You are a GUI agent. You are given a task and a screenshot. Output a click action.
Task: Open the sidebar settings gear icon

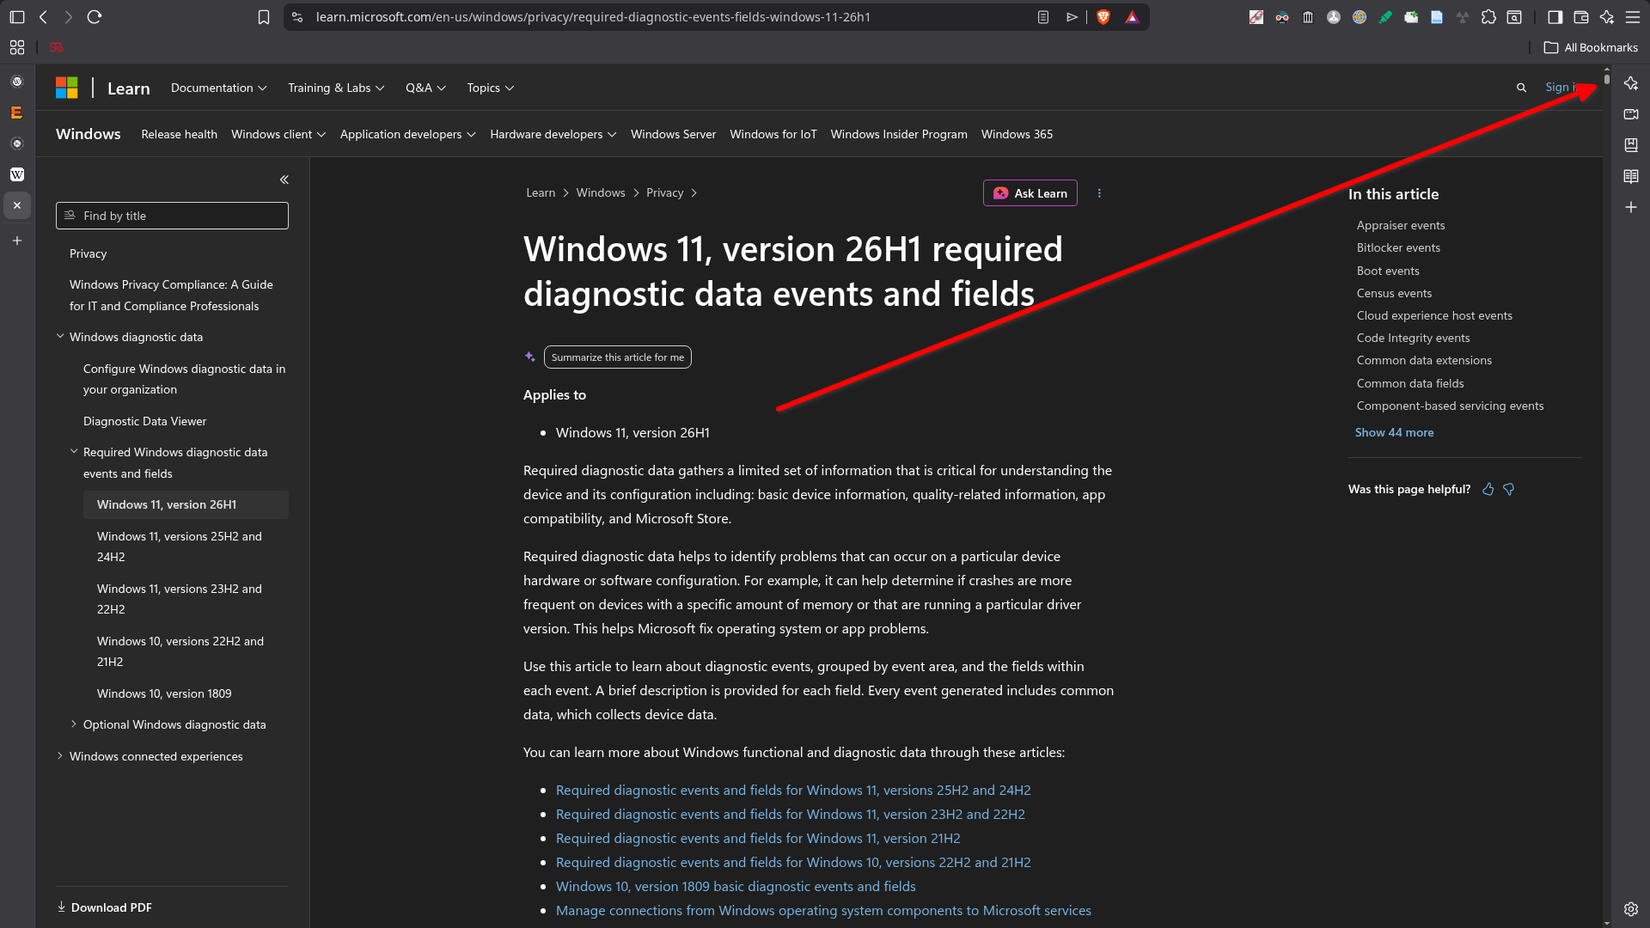coord(1631,909)
